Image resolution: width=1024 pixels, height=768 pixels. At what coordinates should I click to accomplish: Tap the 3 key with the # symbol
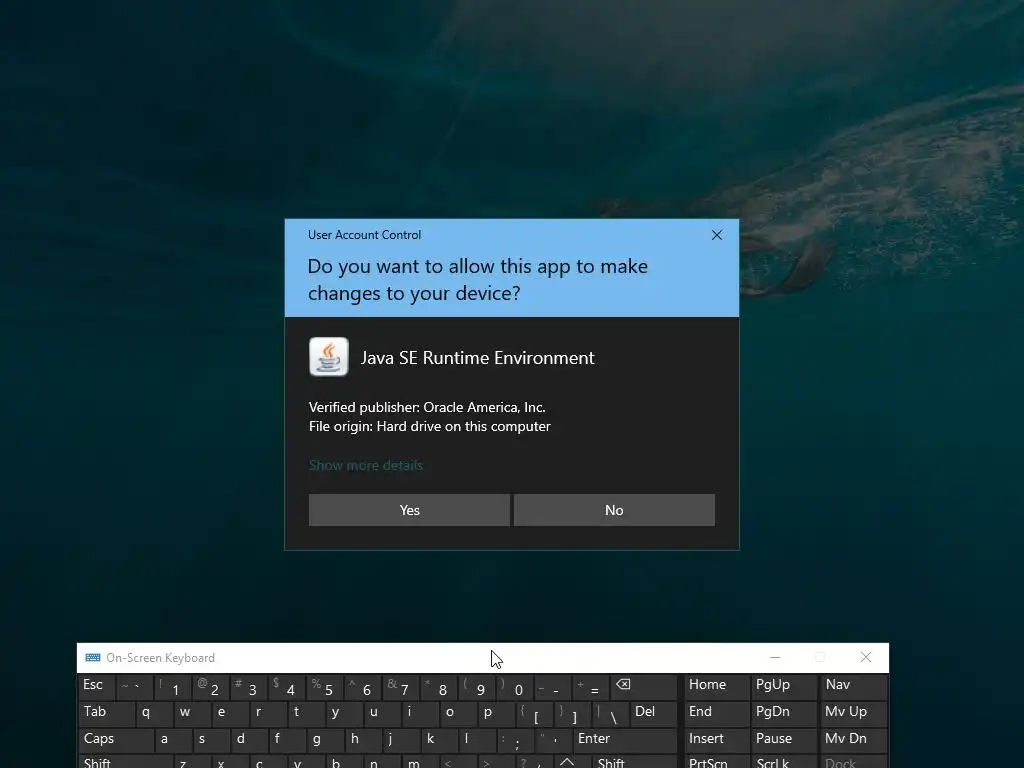click(x=249, y=686)
